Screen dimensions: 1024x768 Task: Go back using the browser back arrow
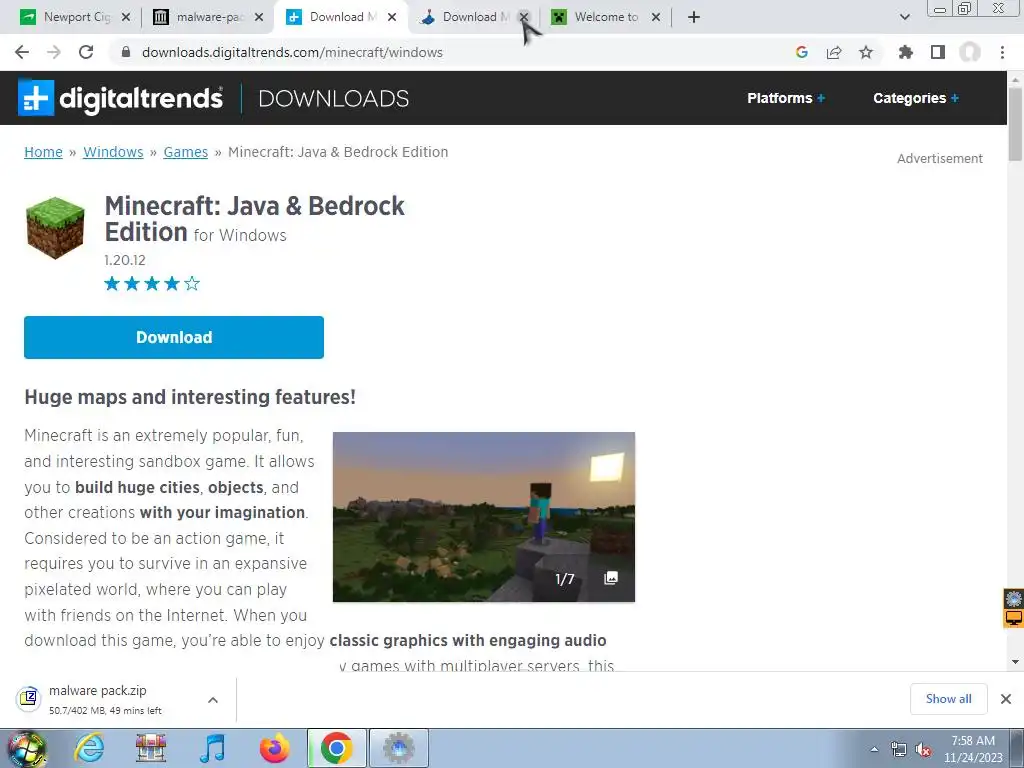(x=22, y=52)
